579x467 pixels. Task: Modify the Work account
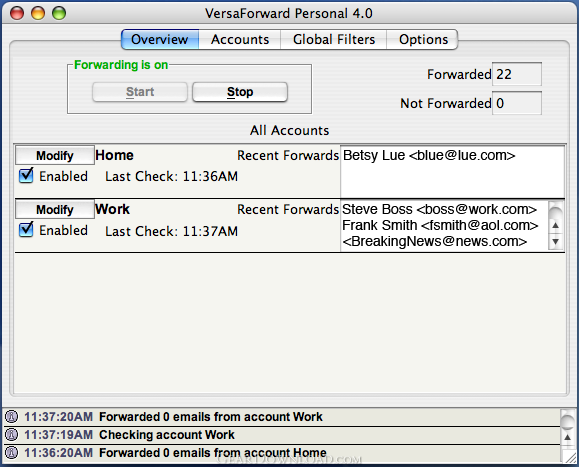[x=55, y=210]
